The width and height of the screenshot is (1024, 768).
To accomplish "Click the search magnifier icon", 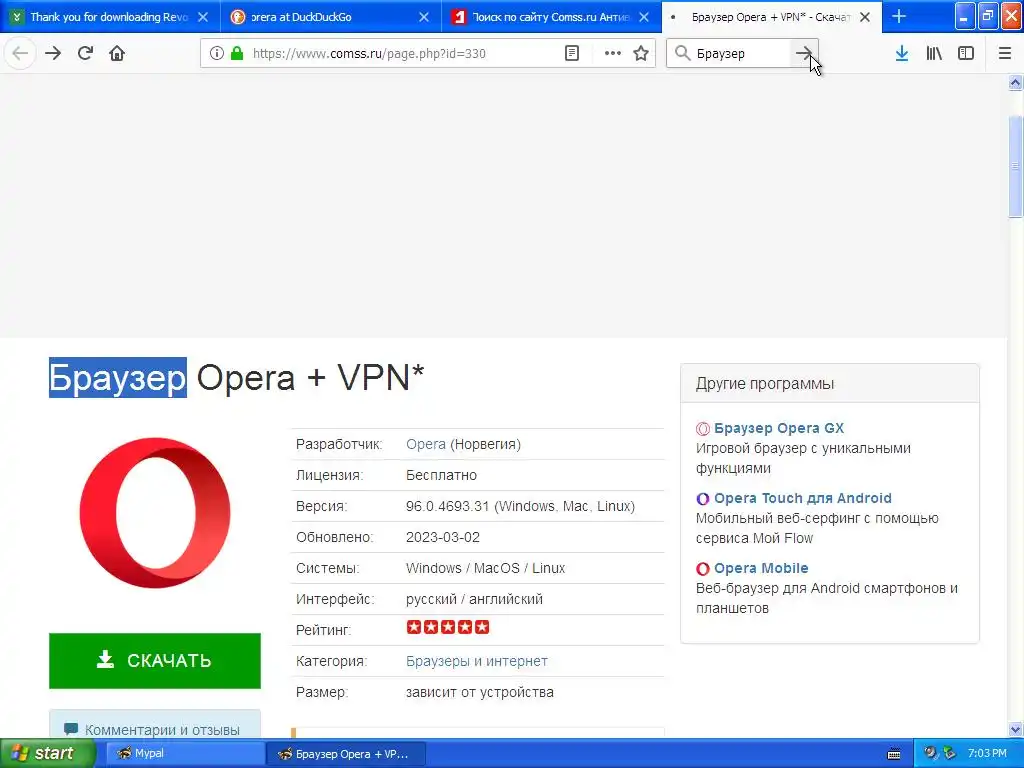I will point(682,54).
